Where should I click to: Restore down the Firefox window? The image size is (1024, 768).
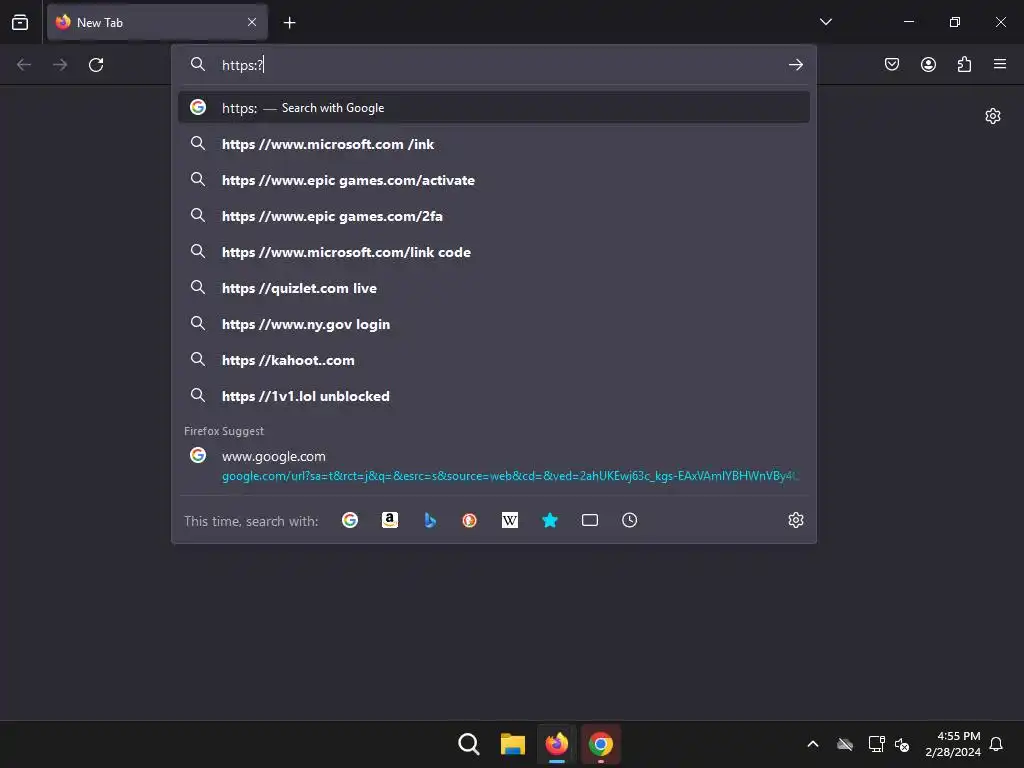pos(954,22)
